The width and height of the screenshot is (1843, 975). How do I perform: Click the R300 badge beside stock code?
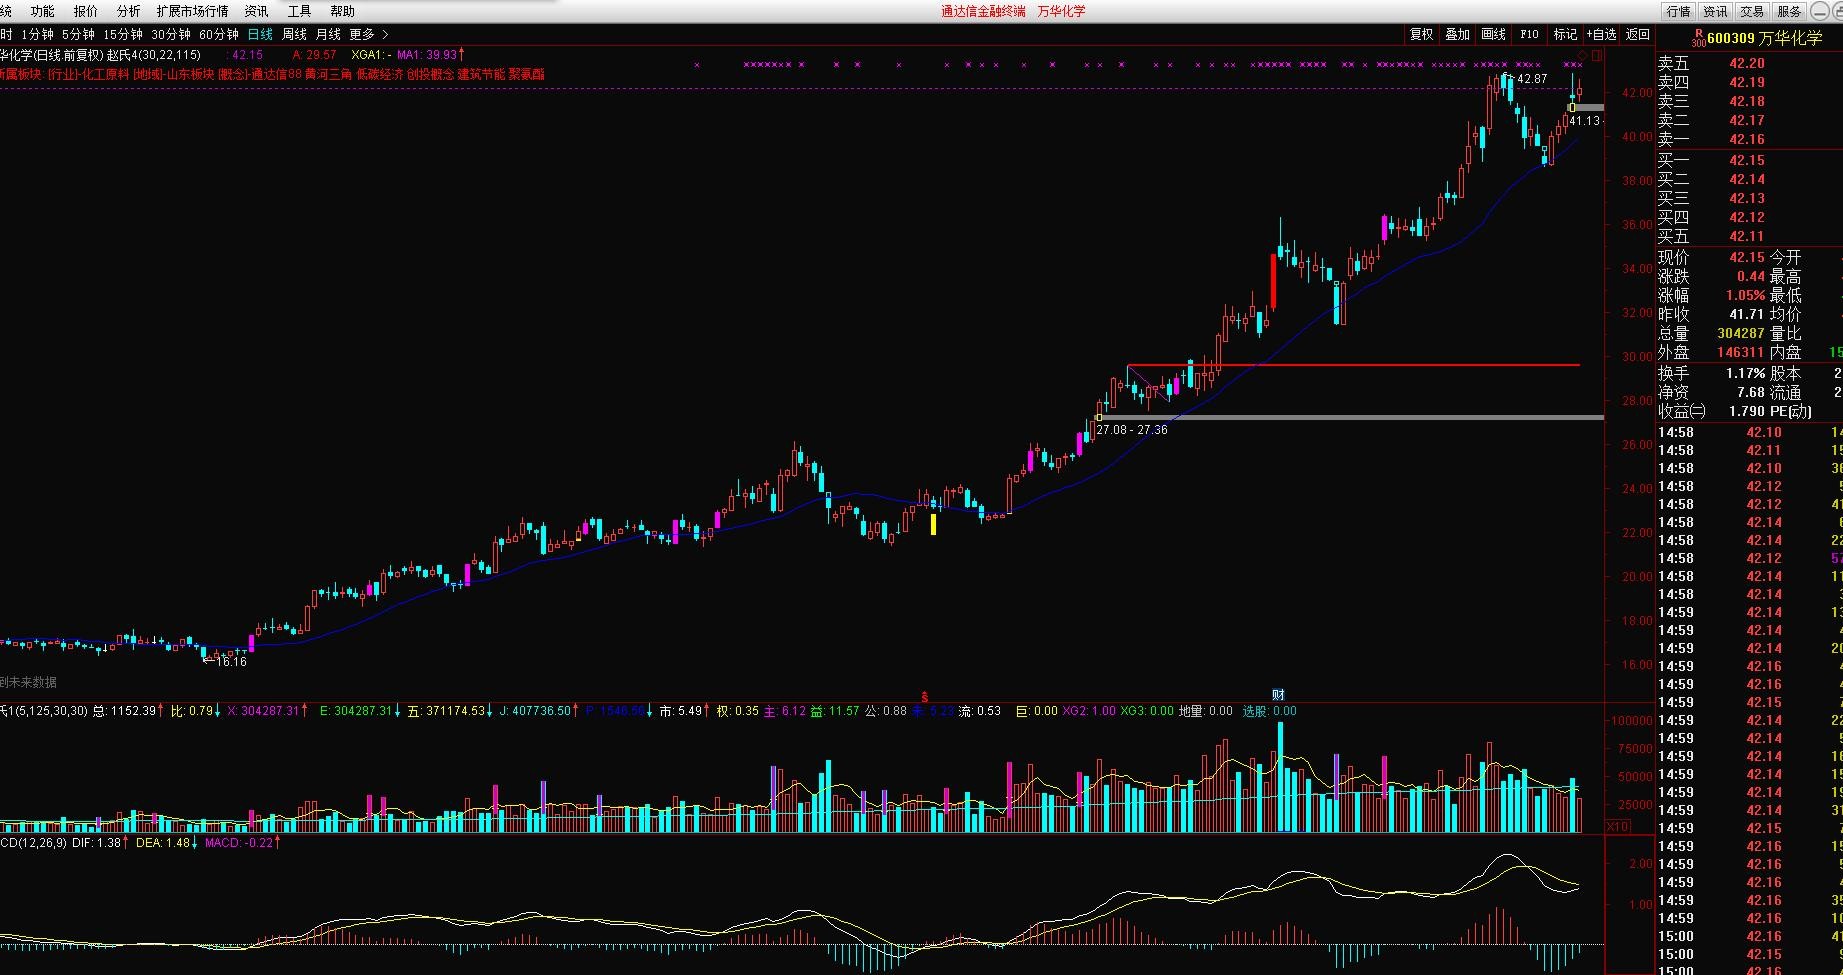[x=1698, y=38]
